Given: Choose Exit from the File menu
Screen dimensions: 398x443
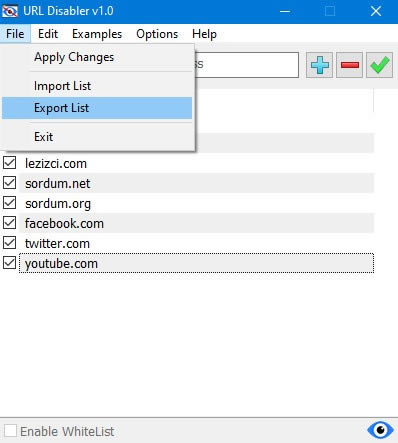Looking at the screenshot, I should tap(97, 137).
